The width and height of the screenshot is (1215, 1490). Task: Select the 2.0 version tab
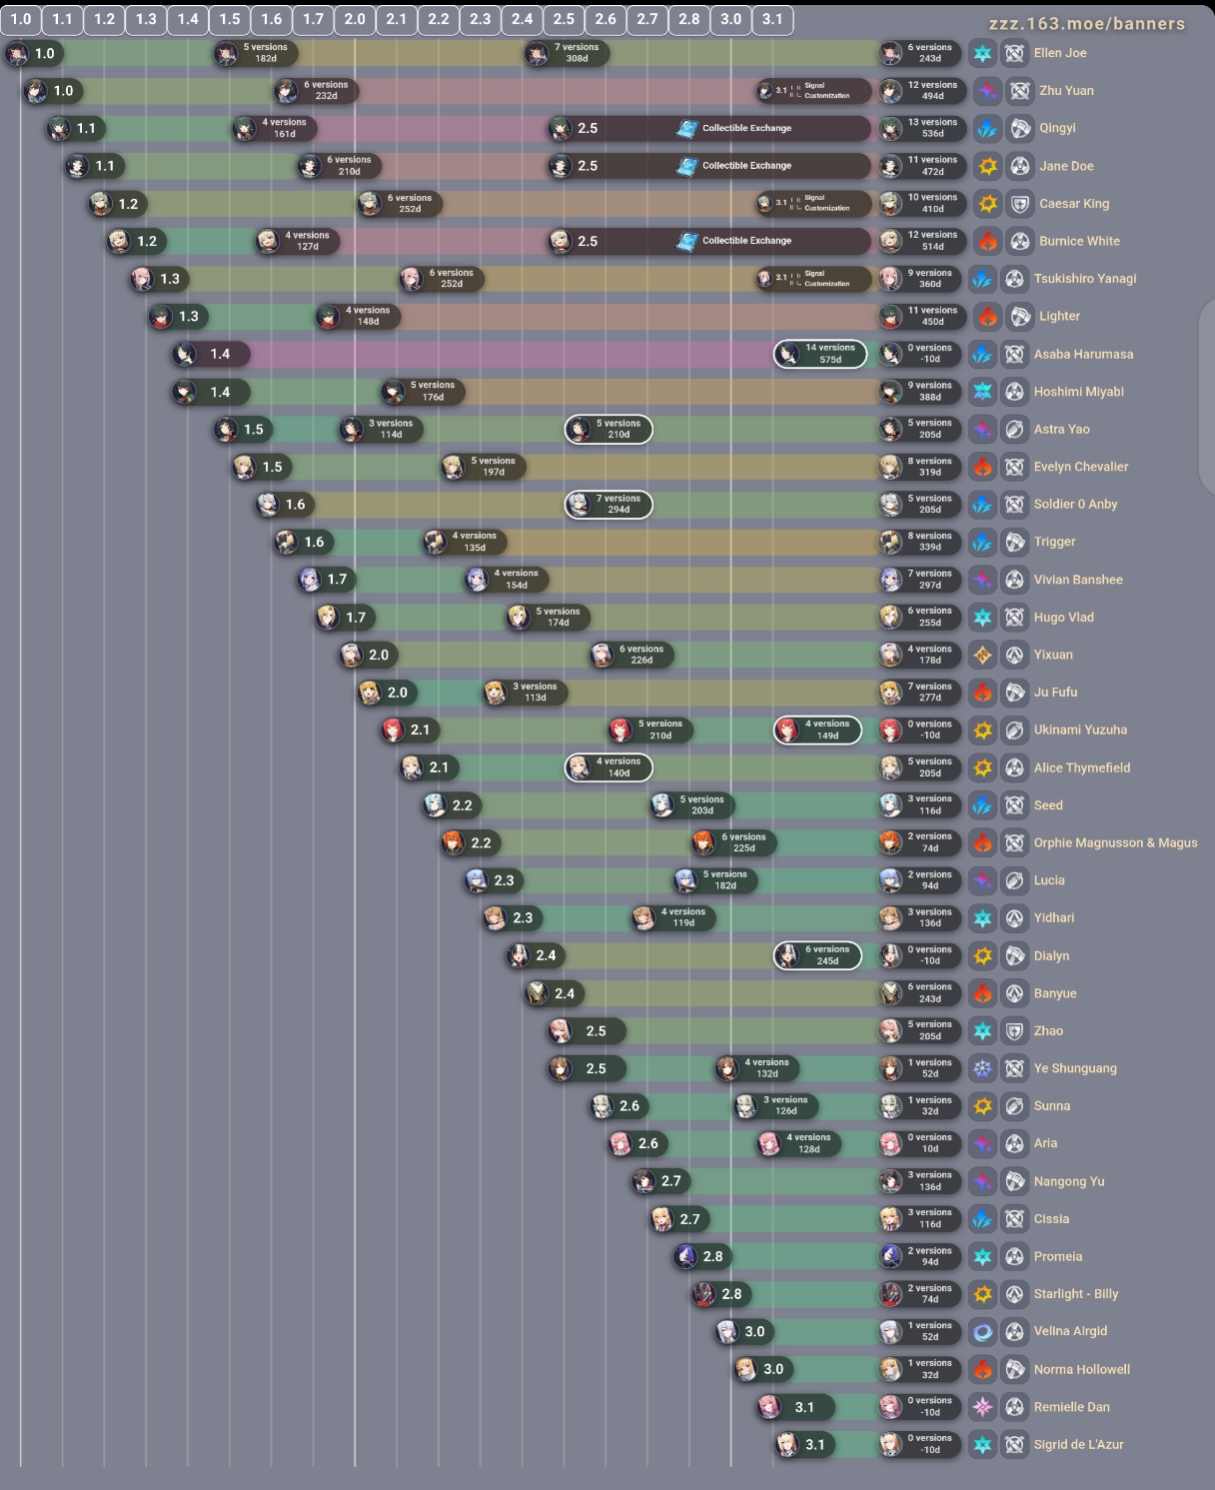coord(355,19)
